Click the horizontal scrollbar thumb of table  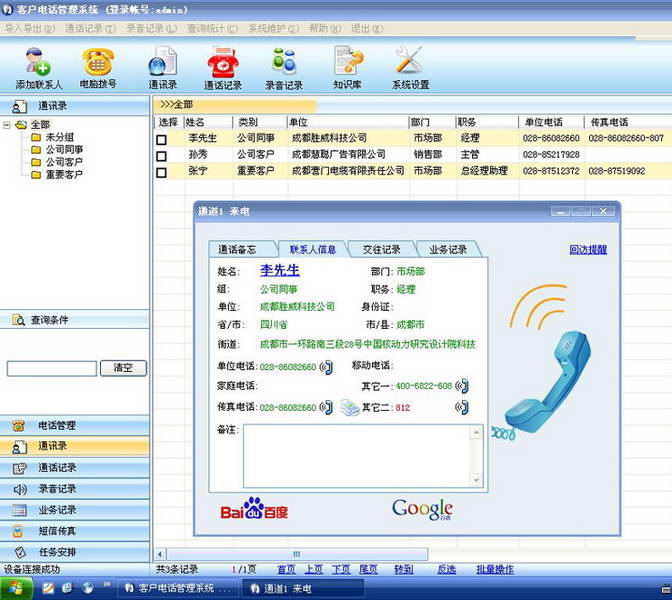[297, 554]
